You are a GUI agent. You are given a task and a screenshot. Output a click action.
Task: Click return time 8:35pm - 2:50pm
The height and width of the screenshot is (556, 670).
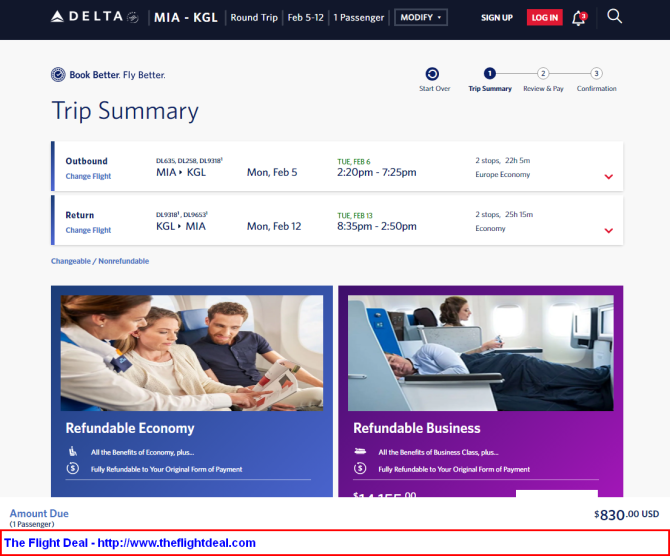coord(376,226)
